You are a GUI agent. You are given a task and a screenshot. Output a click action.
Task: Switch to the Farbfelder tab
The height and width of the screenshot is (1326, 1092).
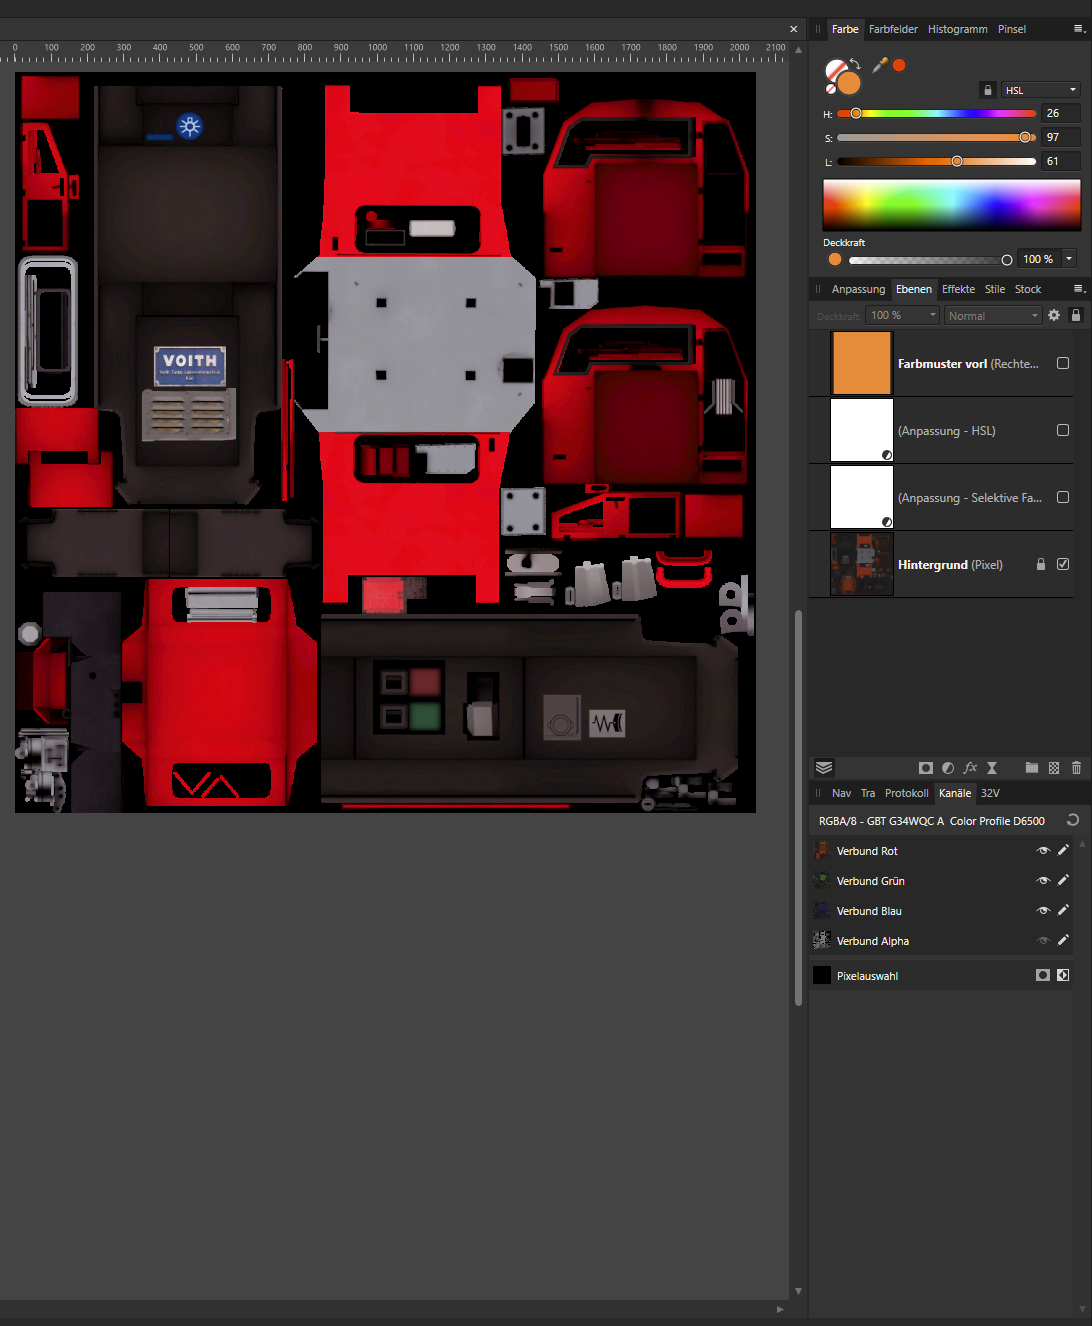coord(893,29)
